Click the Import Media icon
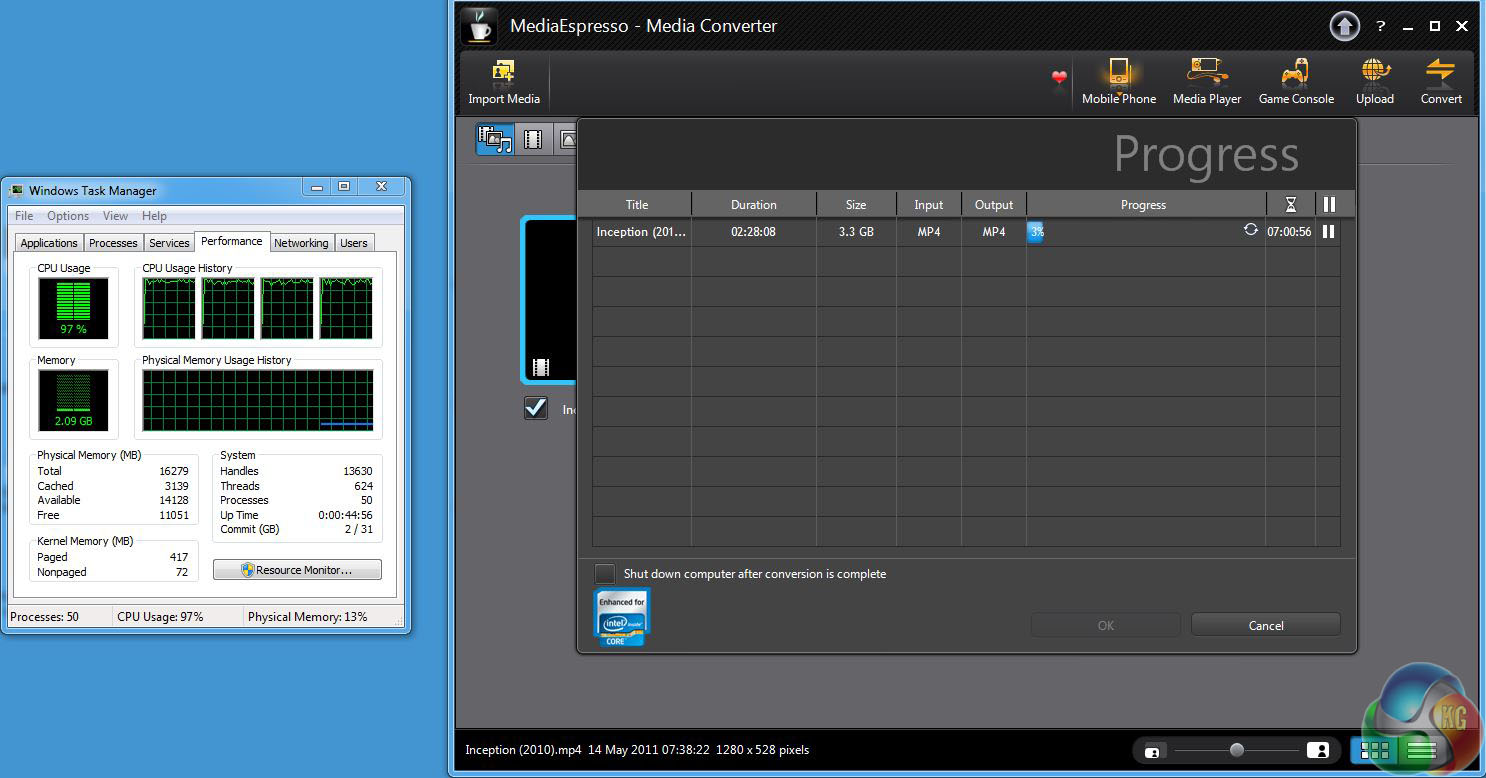Screen dimensions: 1486x778 [503, 74]
